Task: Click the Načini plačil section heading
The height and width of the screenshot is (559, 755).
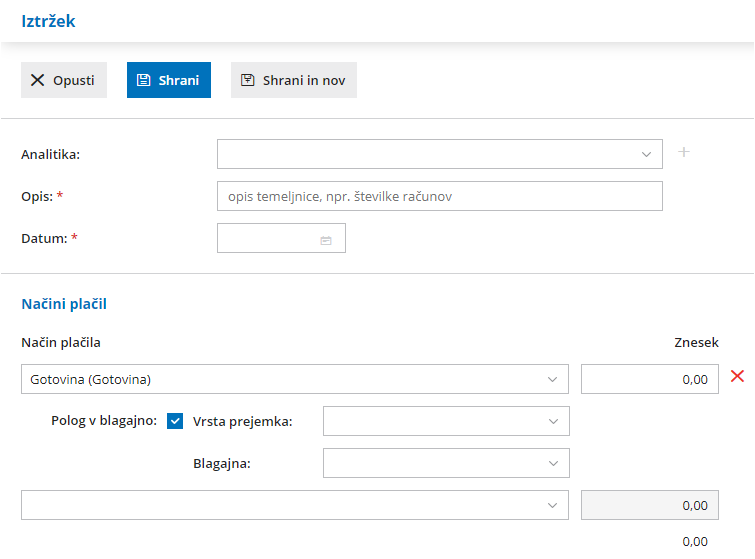Action: pyautogui.click(x=64, y=303)
